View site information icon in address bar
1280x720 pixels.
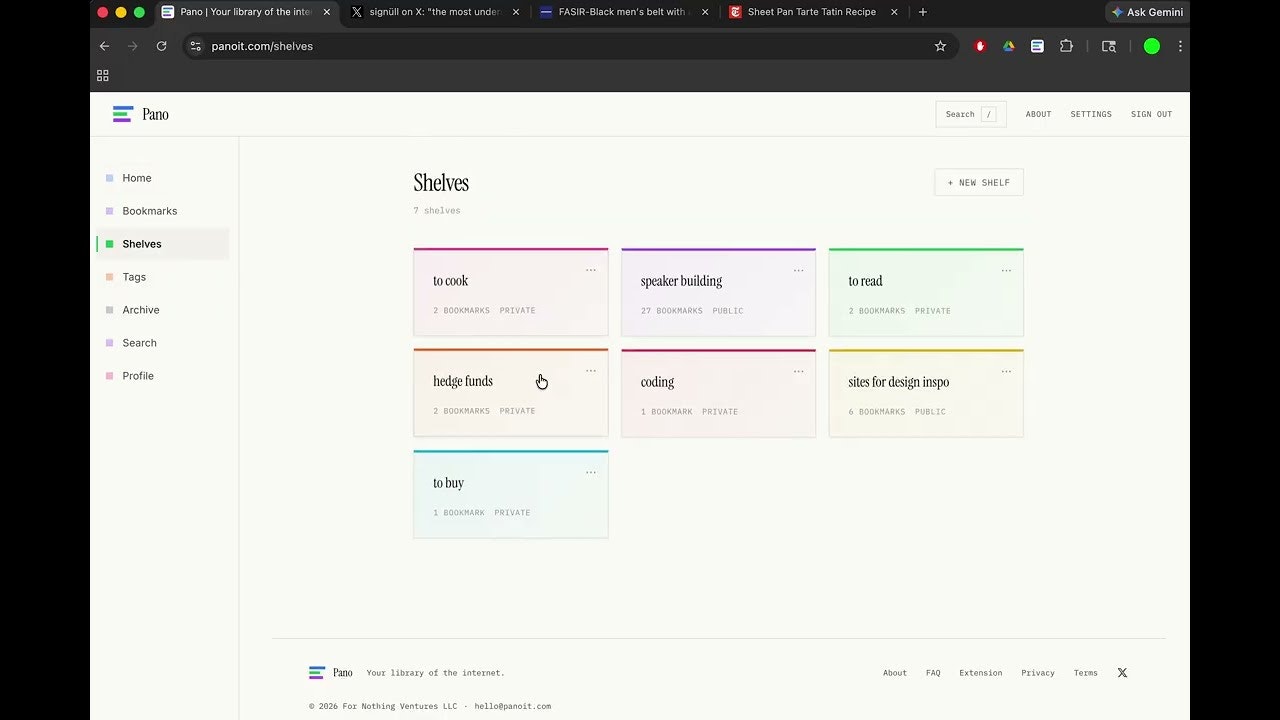[x=196, y=46]
